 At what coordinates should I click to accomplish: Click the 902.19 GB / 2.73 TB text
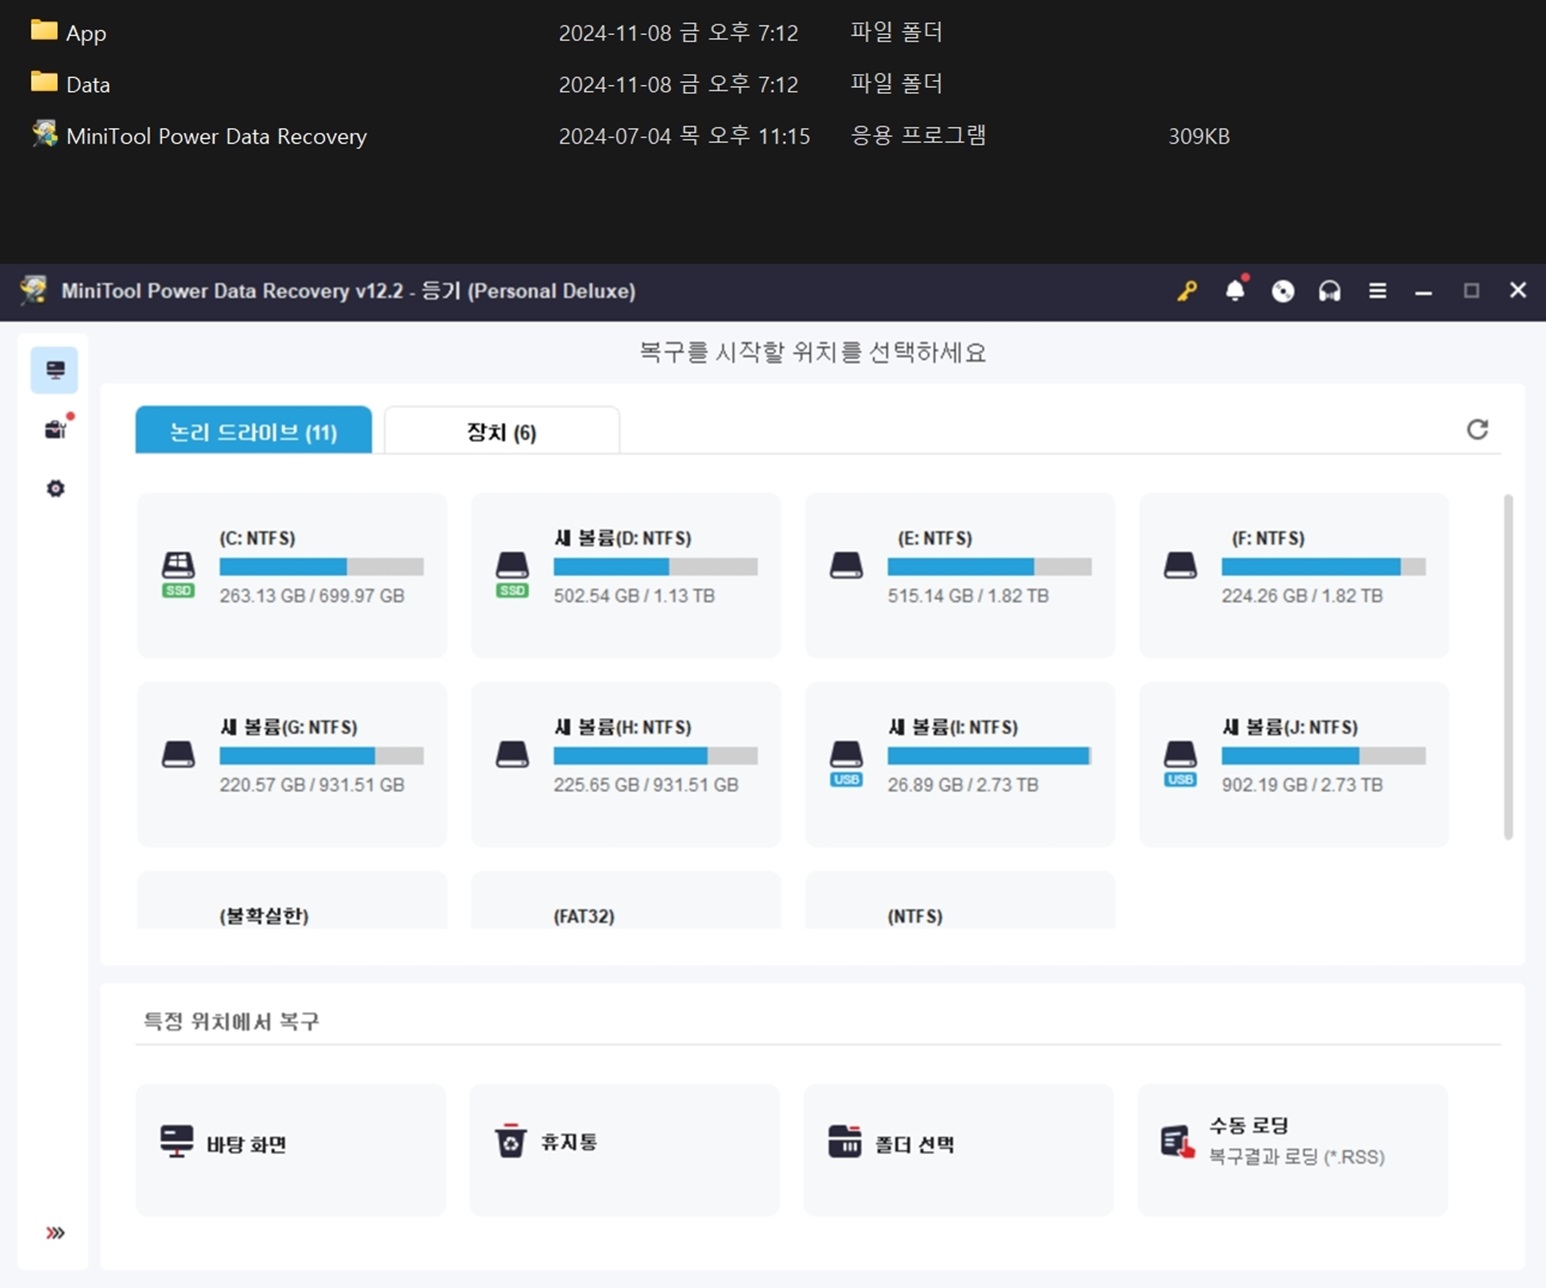(x=1302, y=785)
